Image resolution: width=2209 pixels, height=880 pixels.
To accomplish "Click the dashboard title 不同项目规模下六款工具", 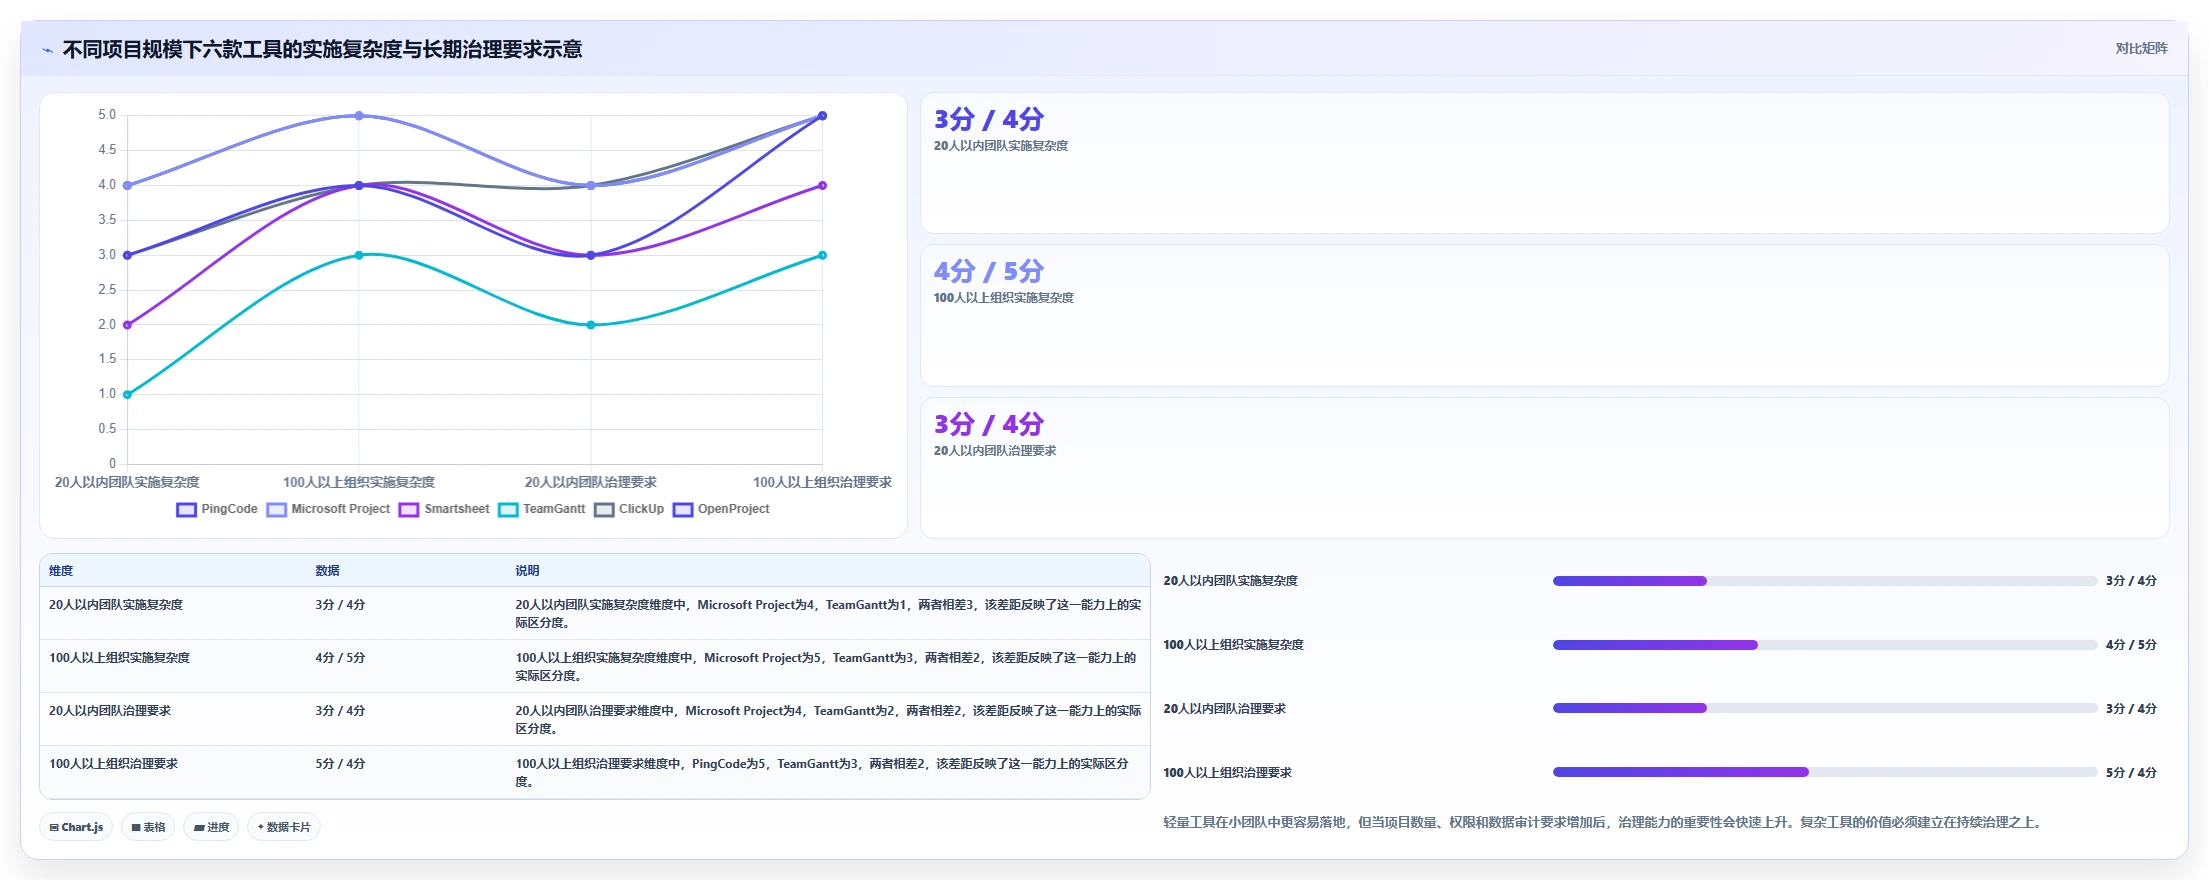I will 322,50.
